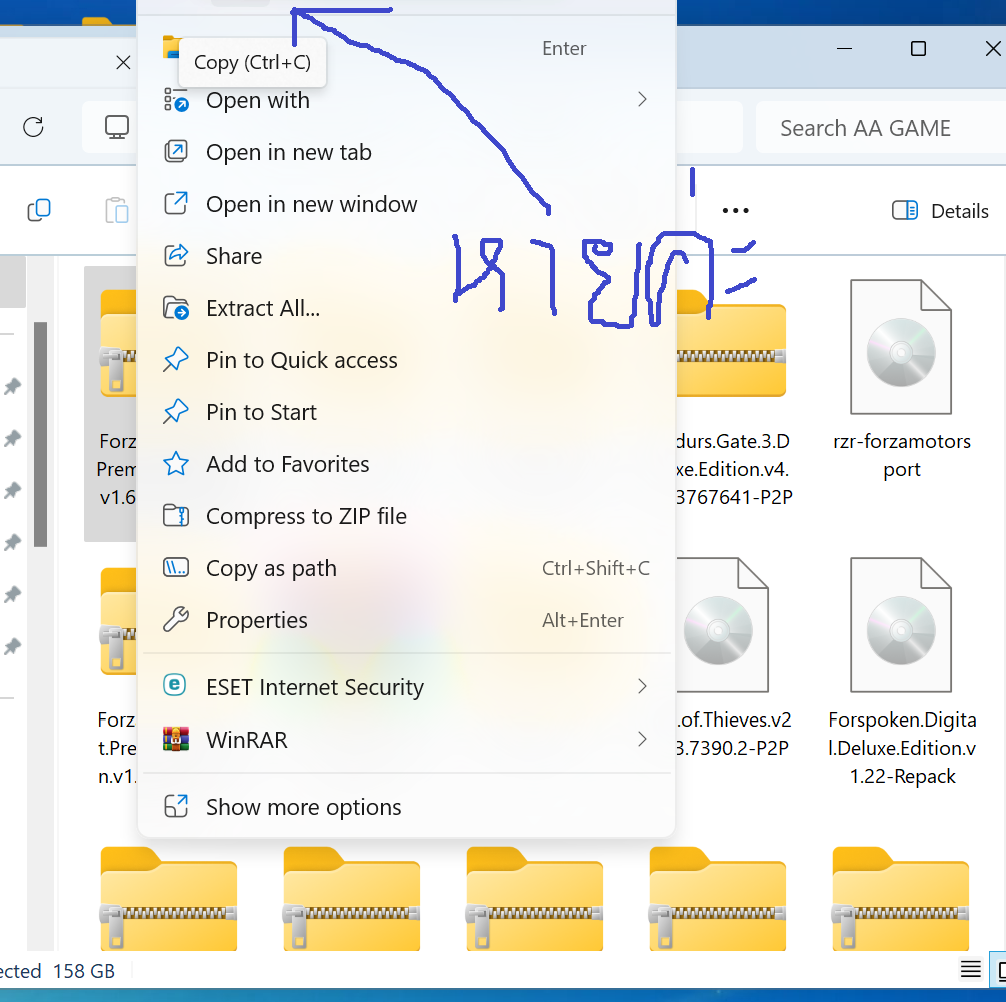
Task: Click the Properties wrench icon
Action: [176, 619]
